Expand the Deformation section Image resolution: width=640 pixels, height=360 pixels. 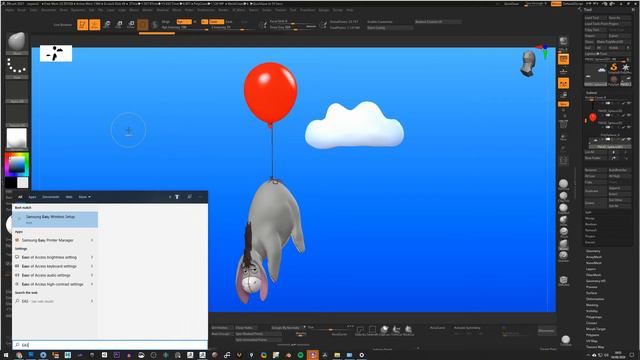pyautogui.click(x=595, y=299)
